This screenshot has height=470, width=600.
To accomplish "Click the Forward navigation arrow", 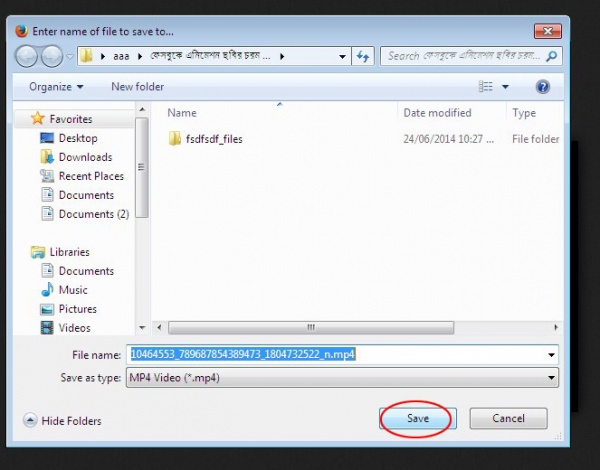I will pos(52,56).
